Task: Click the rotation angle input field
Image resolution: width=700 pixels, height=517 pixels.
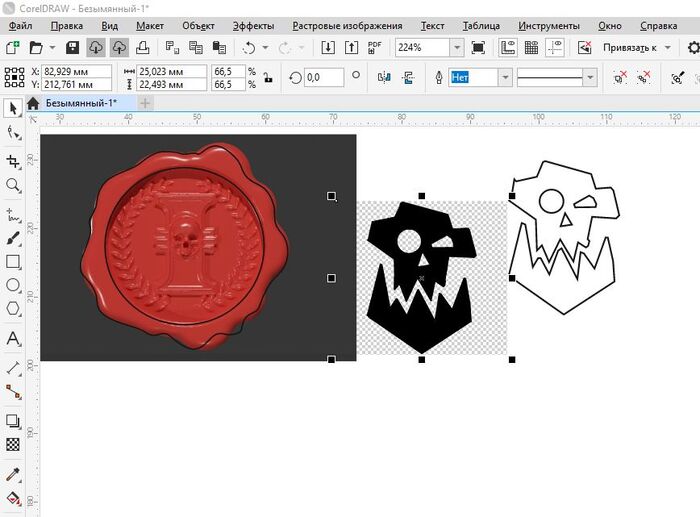Action: coord(324,77)
